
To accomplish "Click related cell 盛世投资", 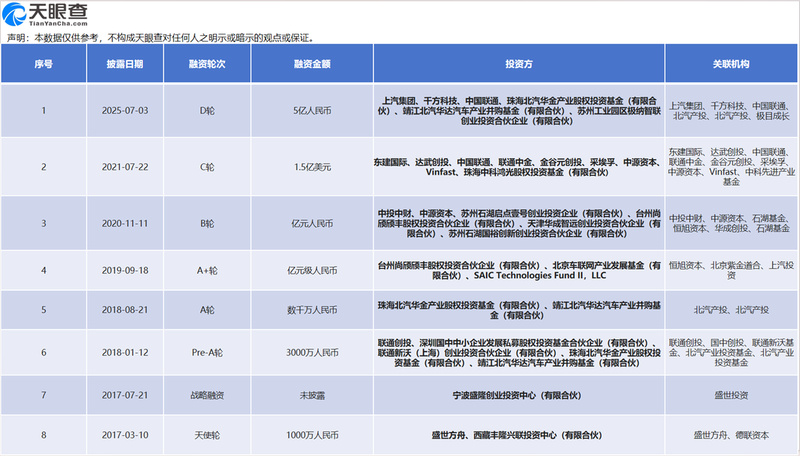I will coord(731,395).
